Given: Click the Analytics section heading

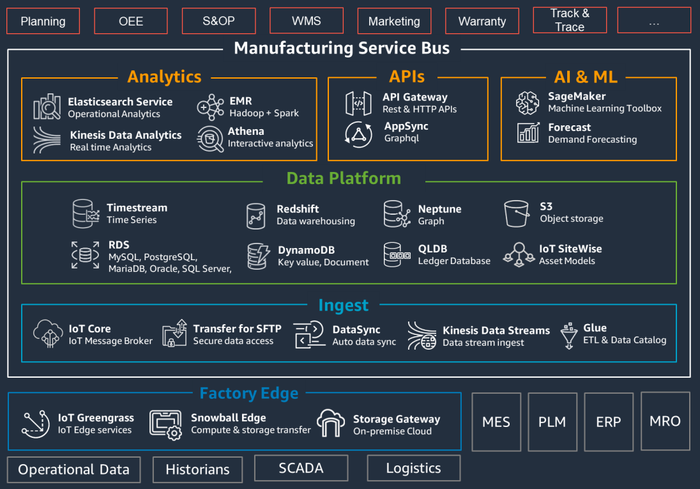Looking at the screenshot, I should pos(164,76).
